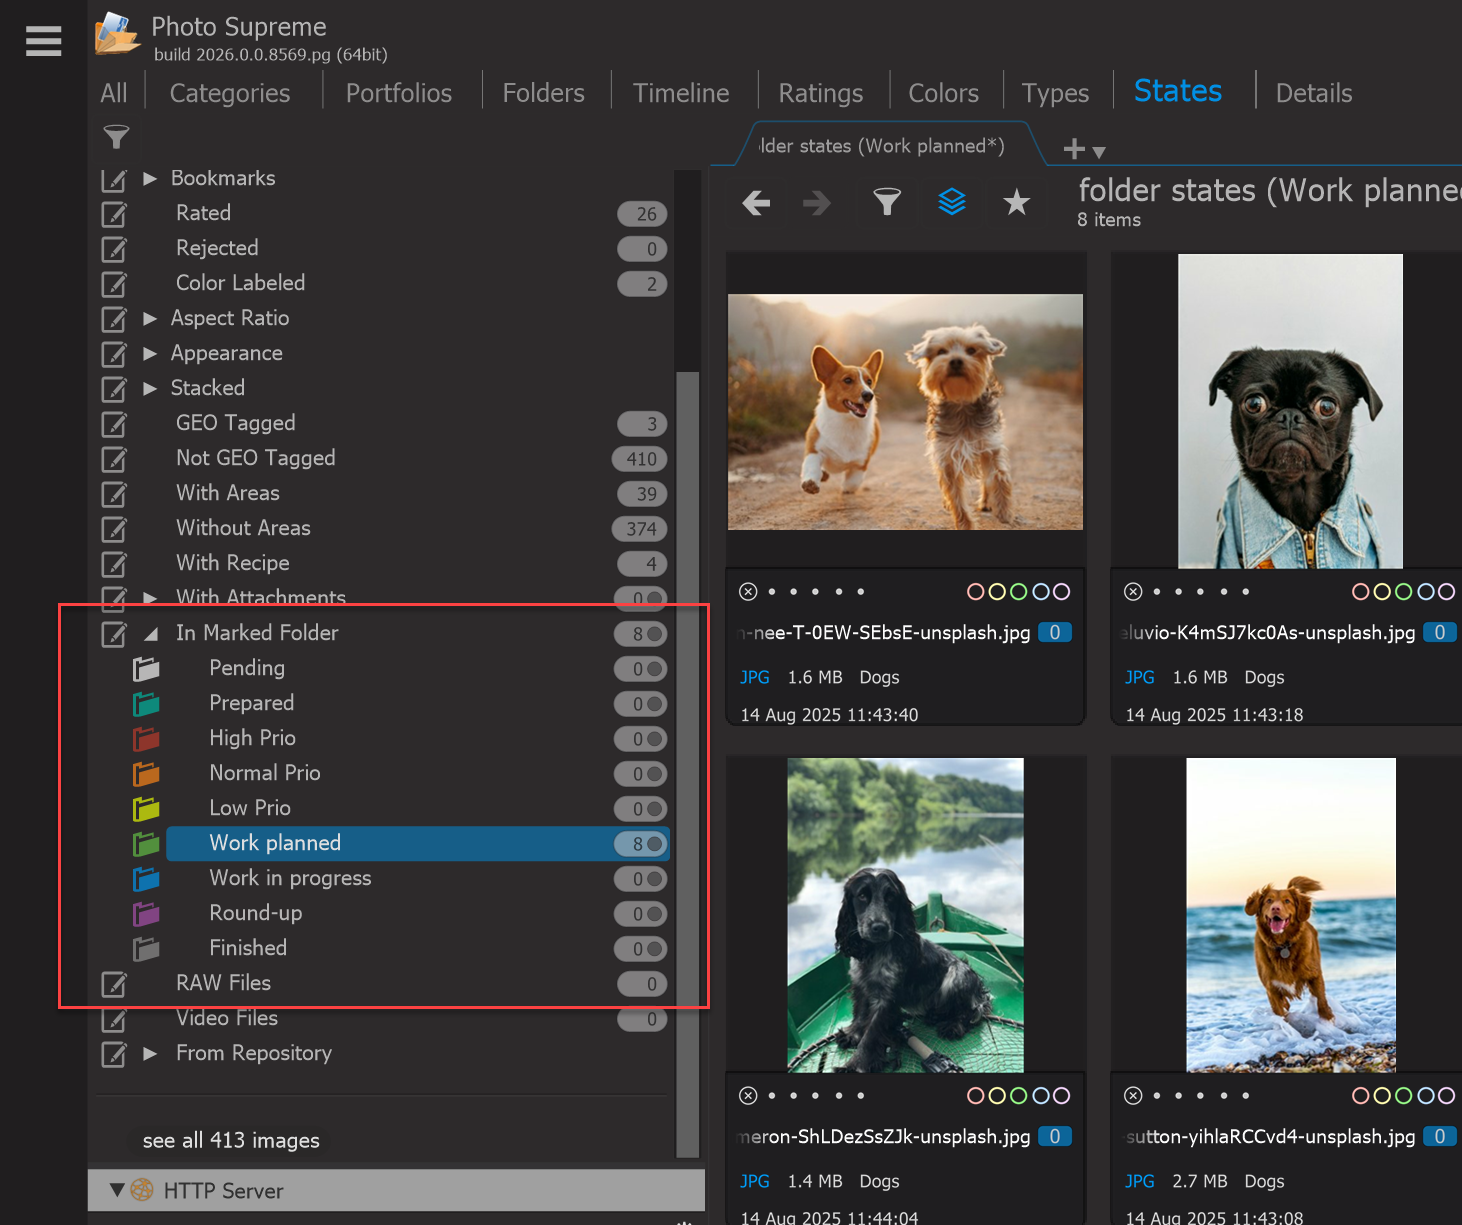
Task: Select the red High Prio folder icon
Action: click(147, 739)
